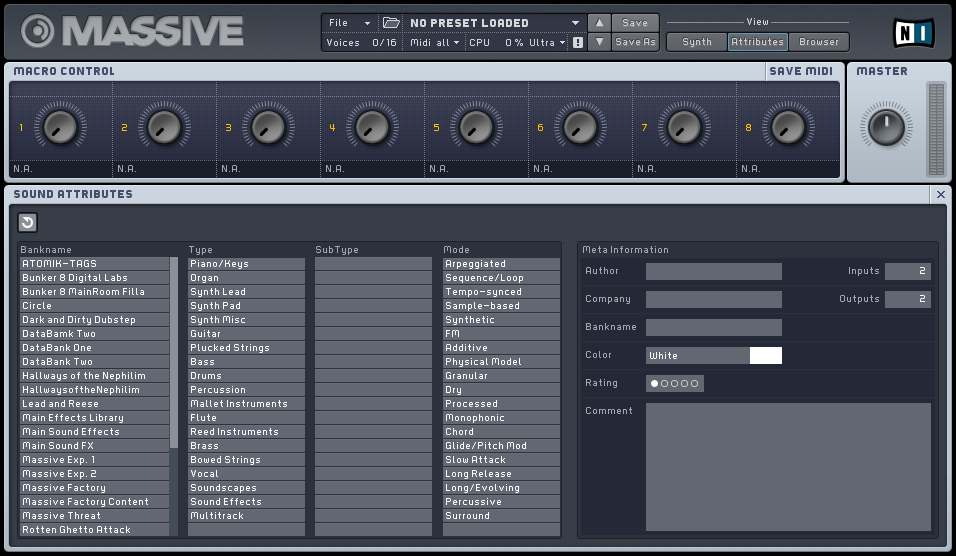Viewport: 956px width, 556px height.
Task: Toggle the Soundscapes type
Action: [x=246, y=488]
